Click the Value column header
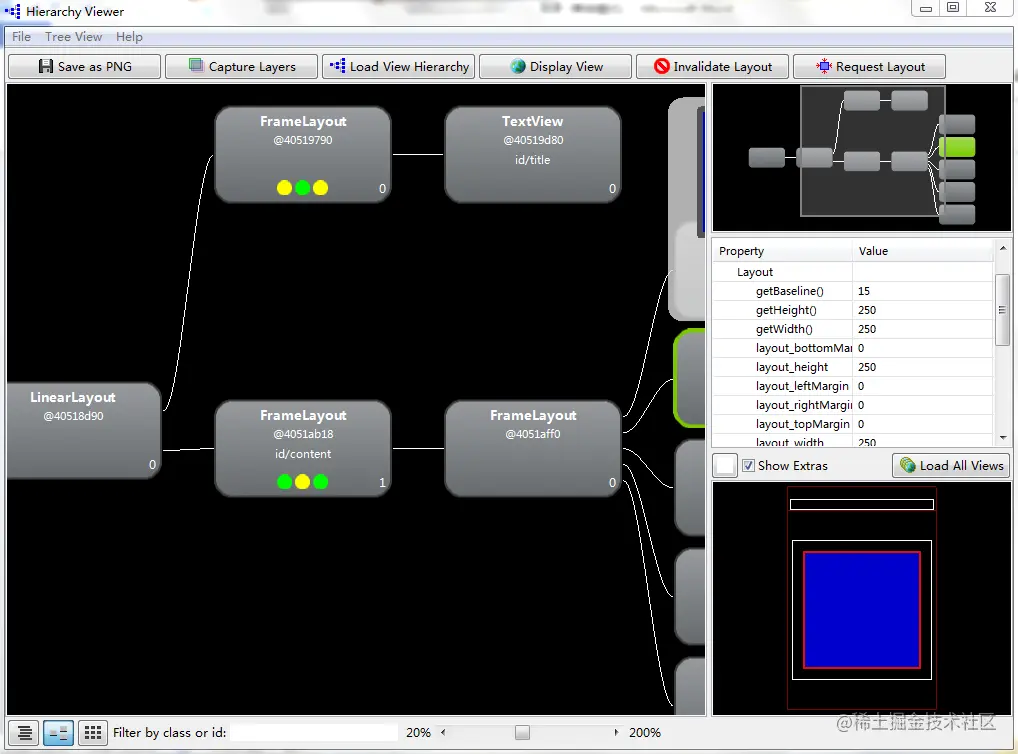Screen dimensions: 1018x754 point(923,251)
